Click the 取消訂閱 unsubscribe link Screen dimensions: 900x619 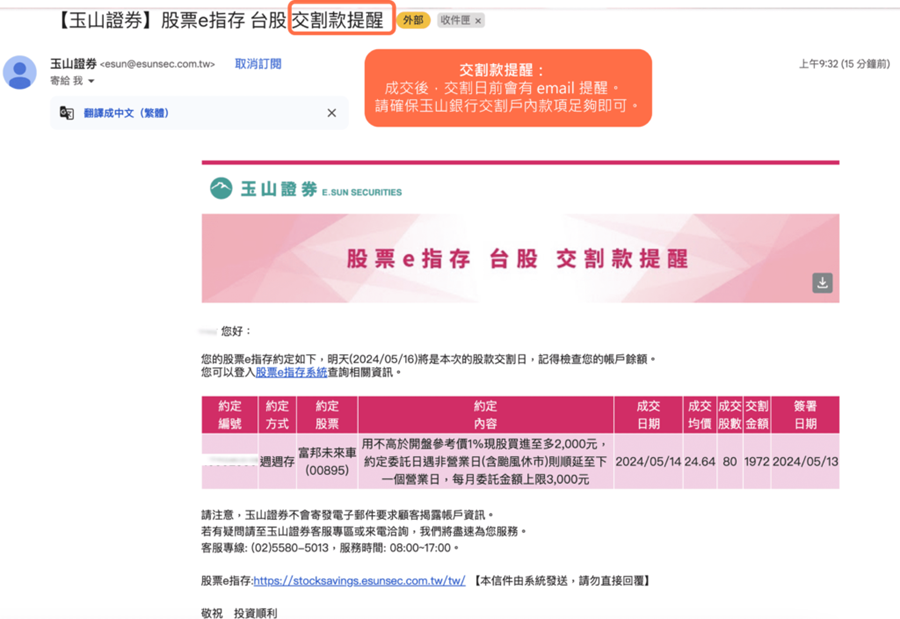click(258, 64)
